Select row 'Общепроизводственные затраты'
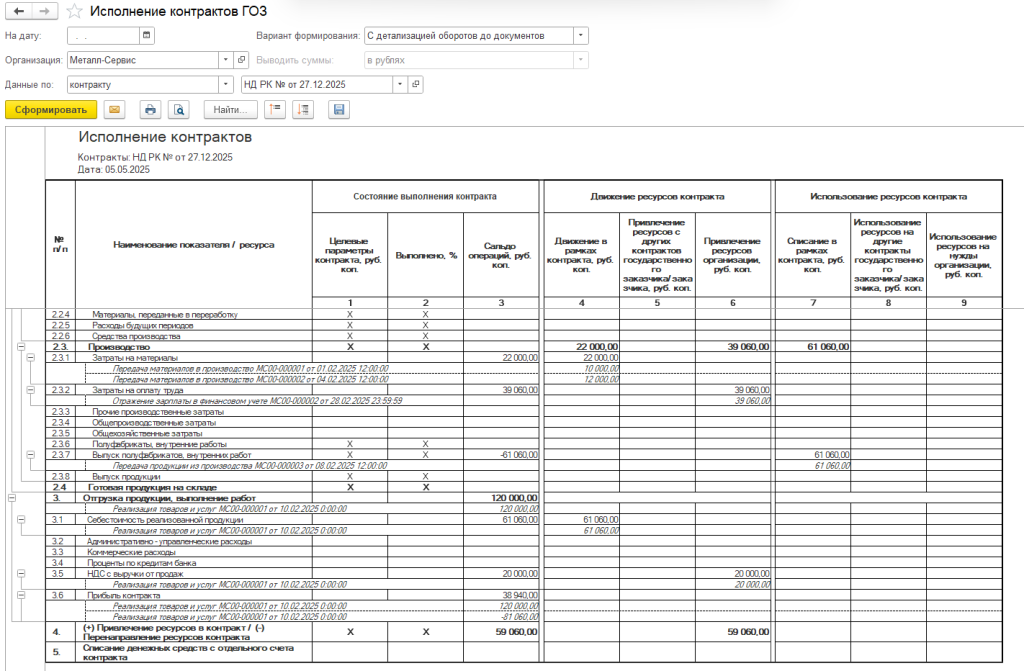This screenshot has height=671, width=1024. (153, 423)
